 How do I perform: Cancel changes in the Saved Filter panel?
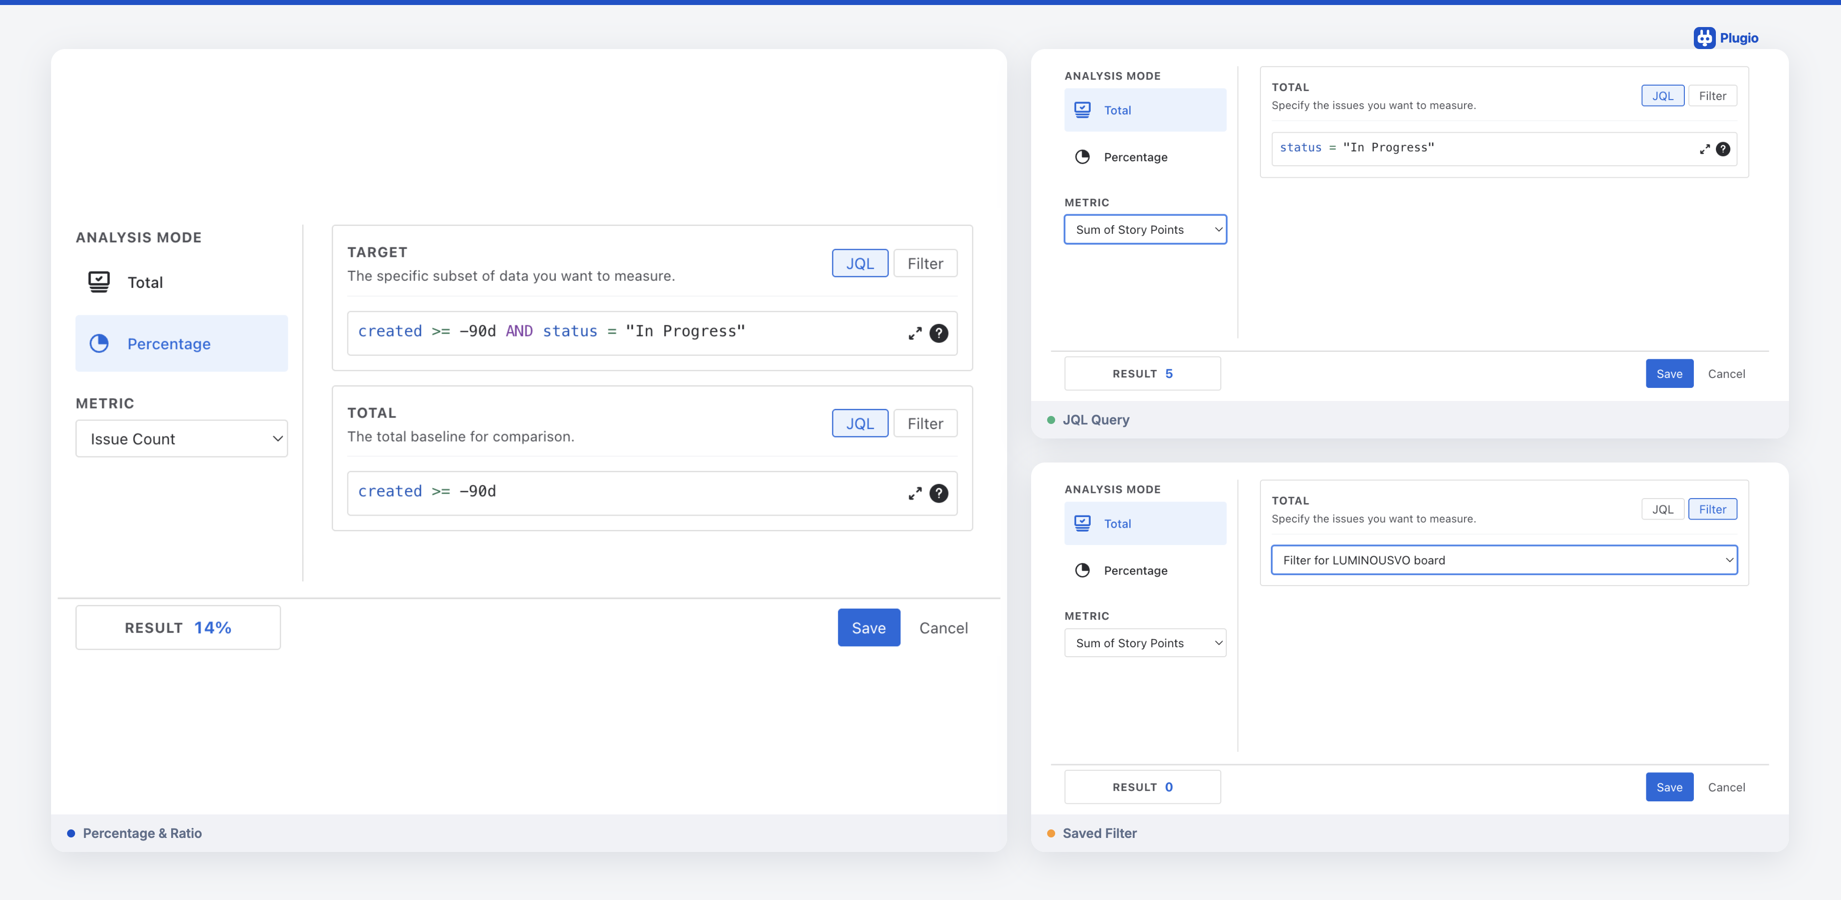click(x=1726, y=787)
